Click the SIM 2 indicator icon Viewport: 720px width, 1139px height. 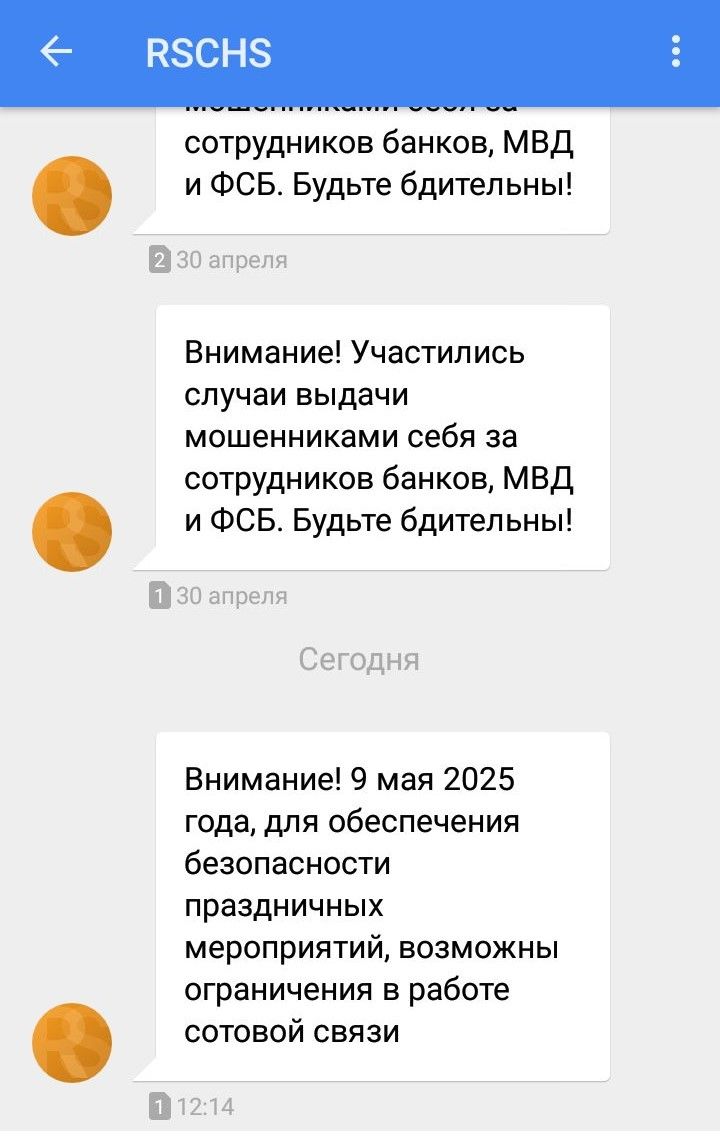[159, 261]
